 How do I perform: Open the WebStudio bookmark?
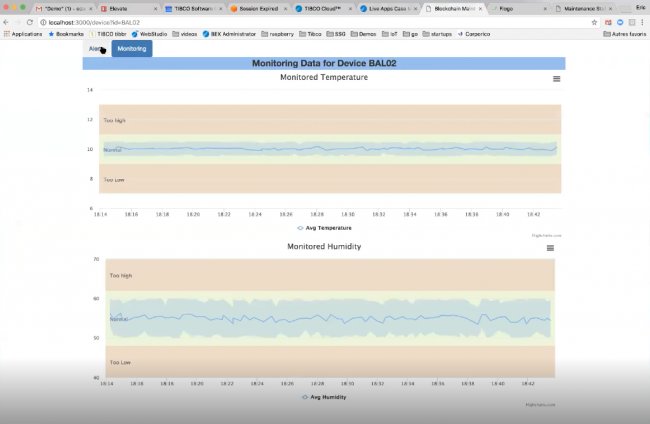pyautogui.click(x=149, y=34)
